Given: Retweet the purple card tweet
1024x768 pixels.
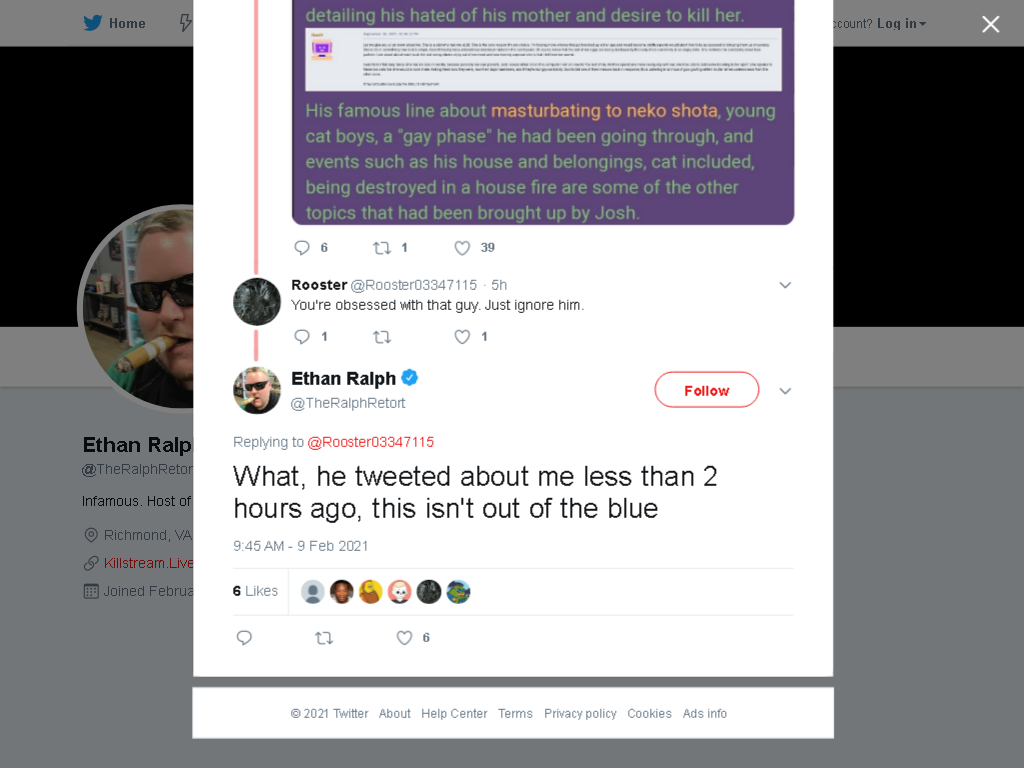Looking at the screenshot, I should pyautogui.click(x=382, y=248).
